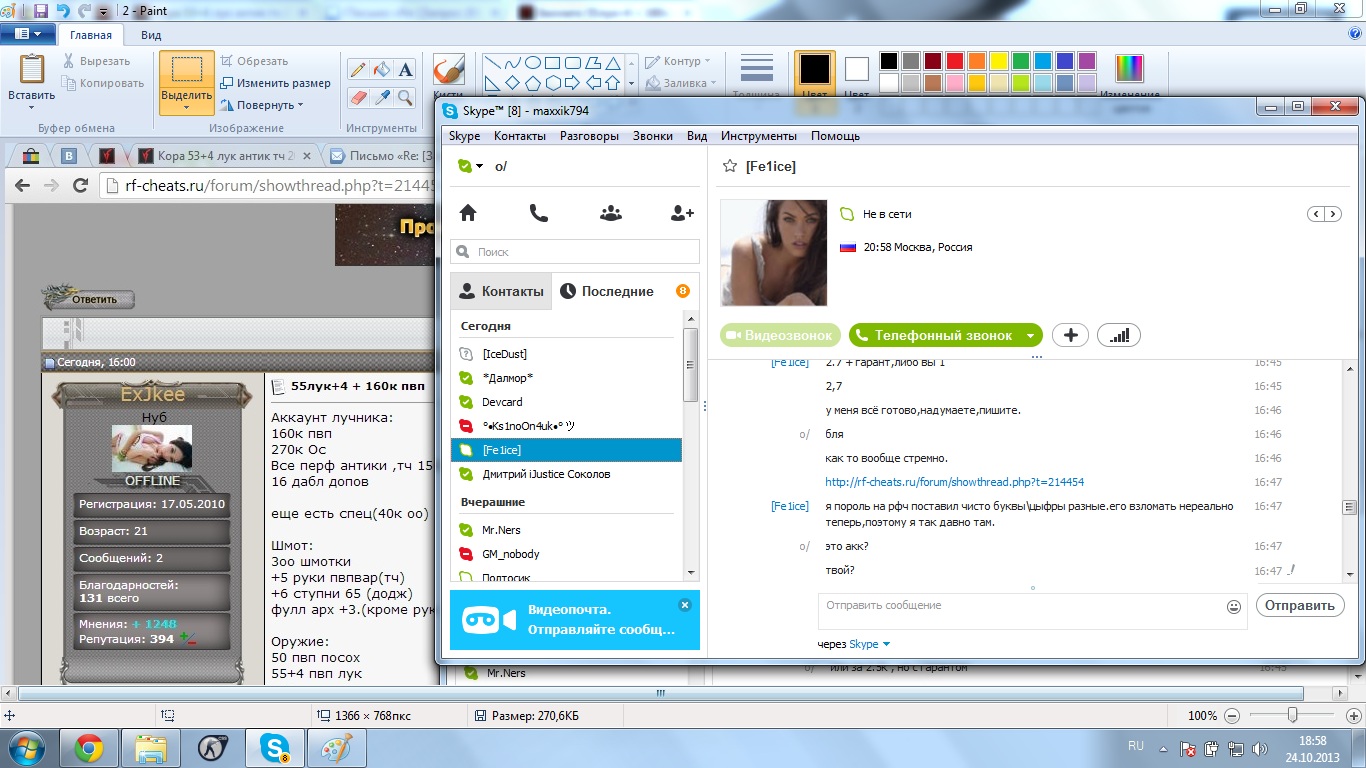Viewport: 1366px width, 768px height.
Task: Open the Mr.Ners contact under Вчерашние
Action: (566, 530)
